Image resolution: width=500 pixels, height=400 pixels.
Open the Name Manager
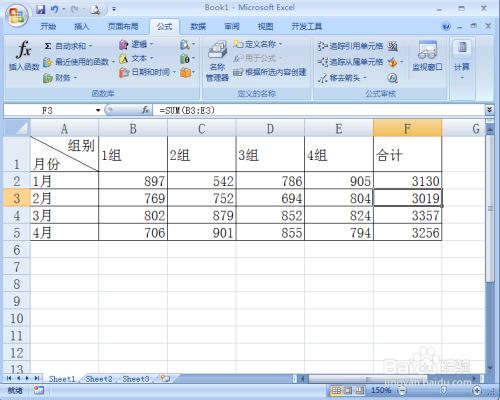pos(217,61)
